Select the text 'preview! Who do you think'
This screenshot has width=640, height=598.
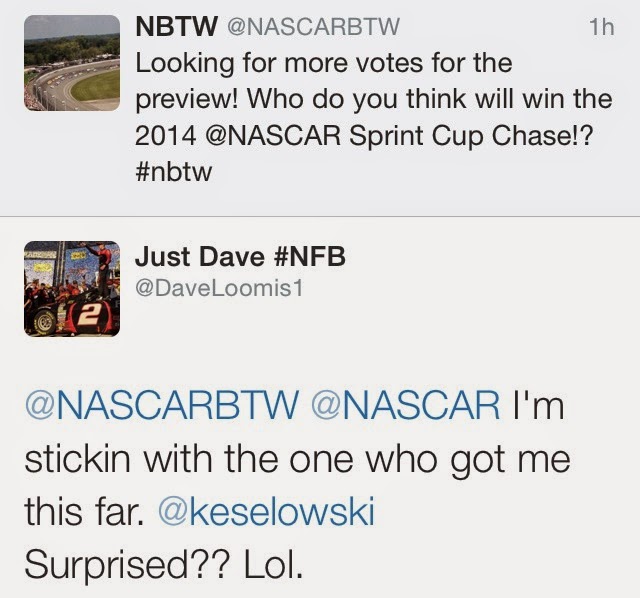point(300,100)
